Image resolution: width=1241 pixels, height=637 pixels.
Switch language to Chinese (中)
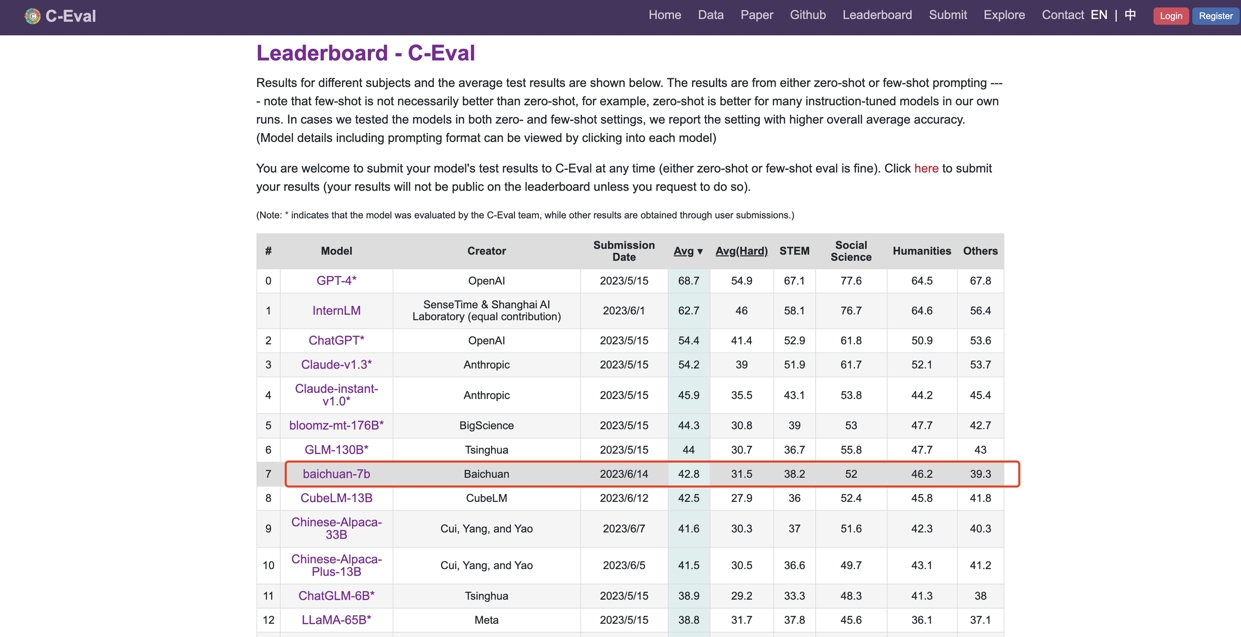[1130, 15]
